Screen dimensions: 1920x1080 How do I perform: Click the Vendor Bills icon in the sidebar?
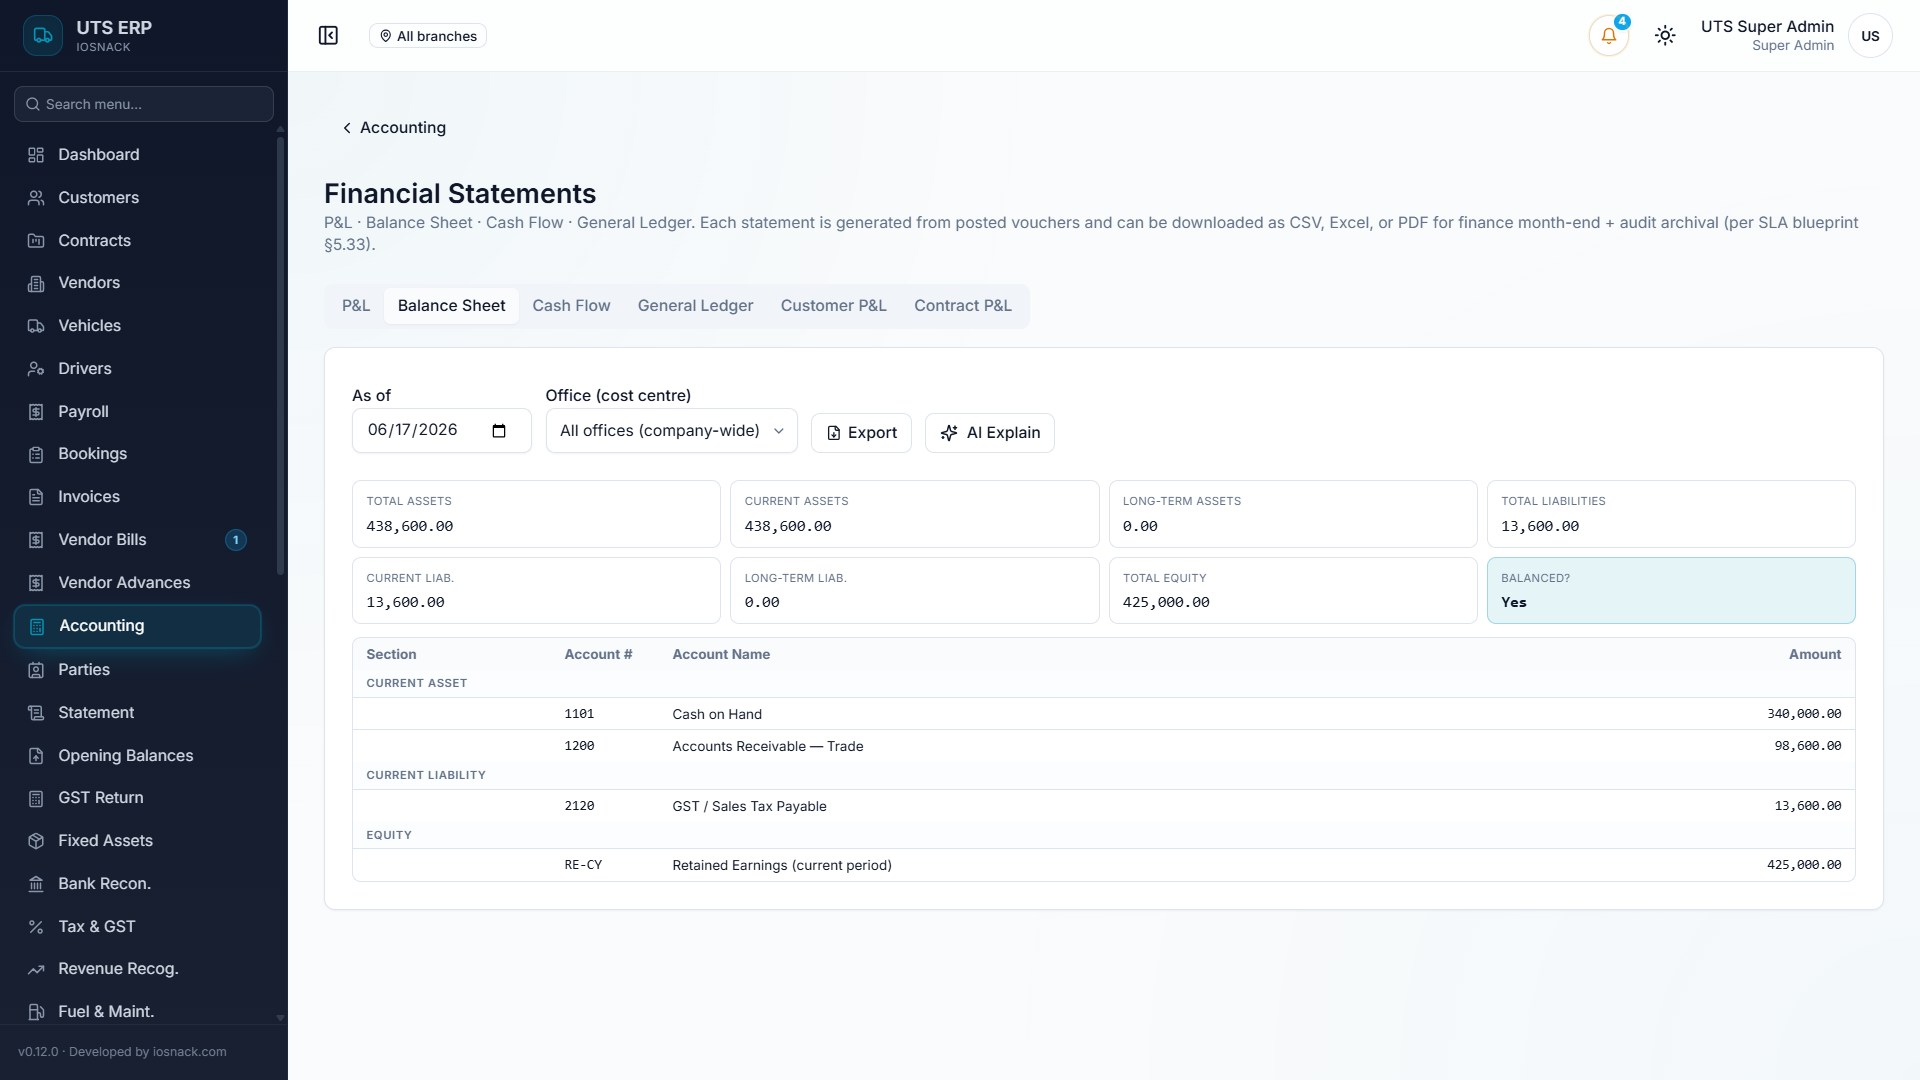pyautogui.click(x=36, y=540)
